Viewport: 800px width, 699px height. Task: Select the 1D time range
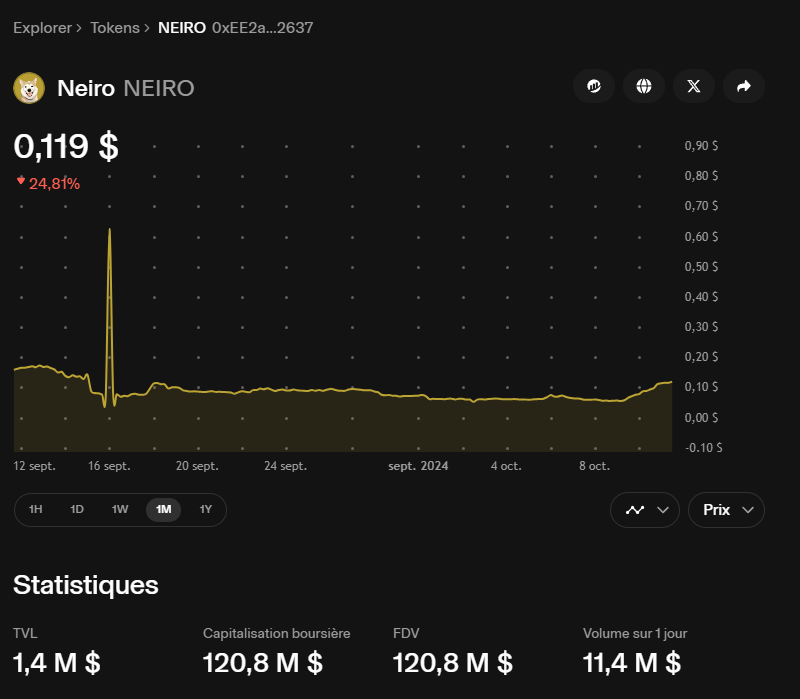[77, 510]
